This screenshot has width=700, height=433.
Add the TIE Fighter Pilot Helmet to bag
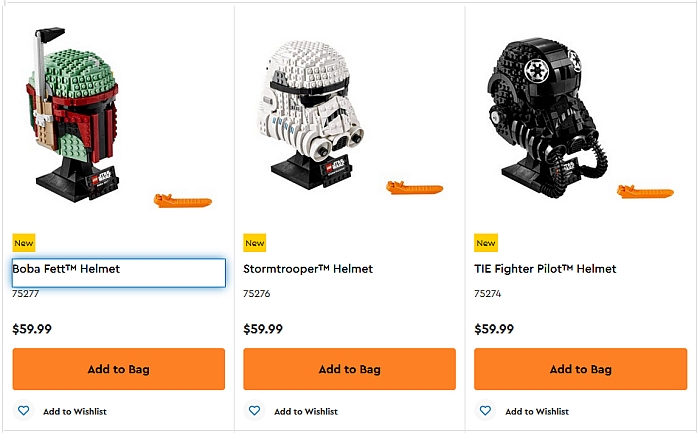[580, 369]
